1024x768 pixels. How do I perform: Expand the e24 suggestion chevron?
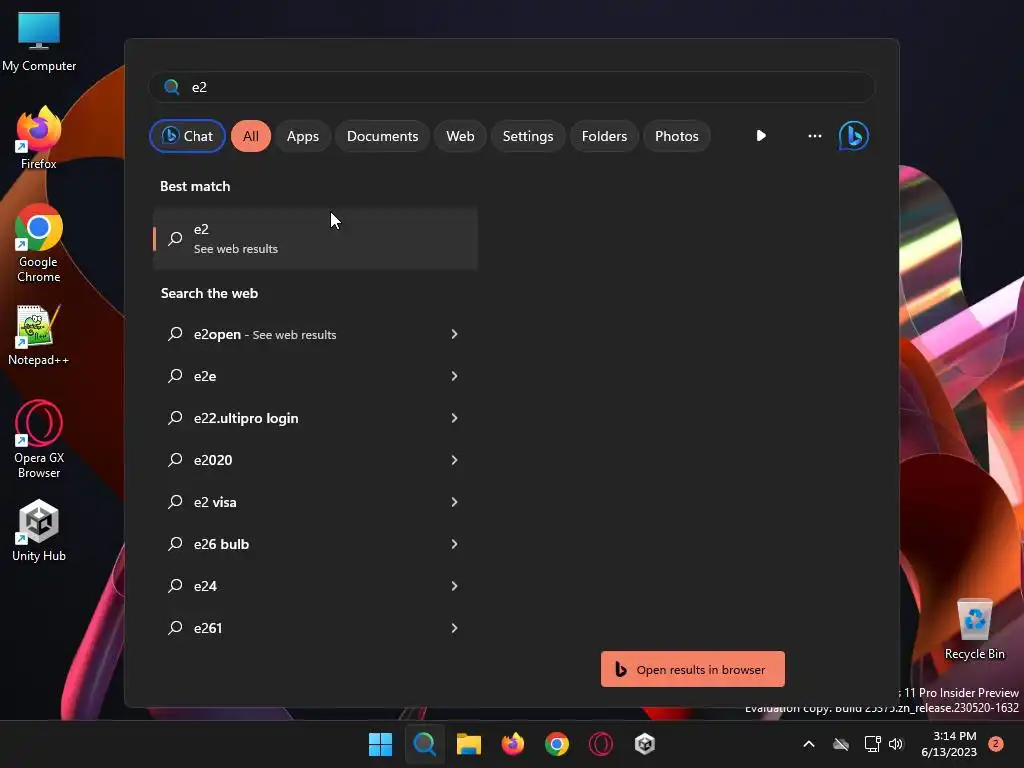click(x=454, y=586)
